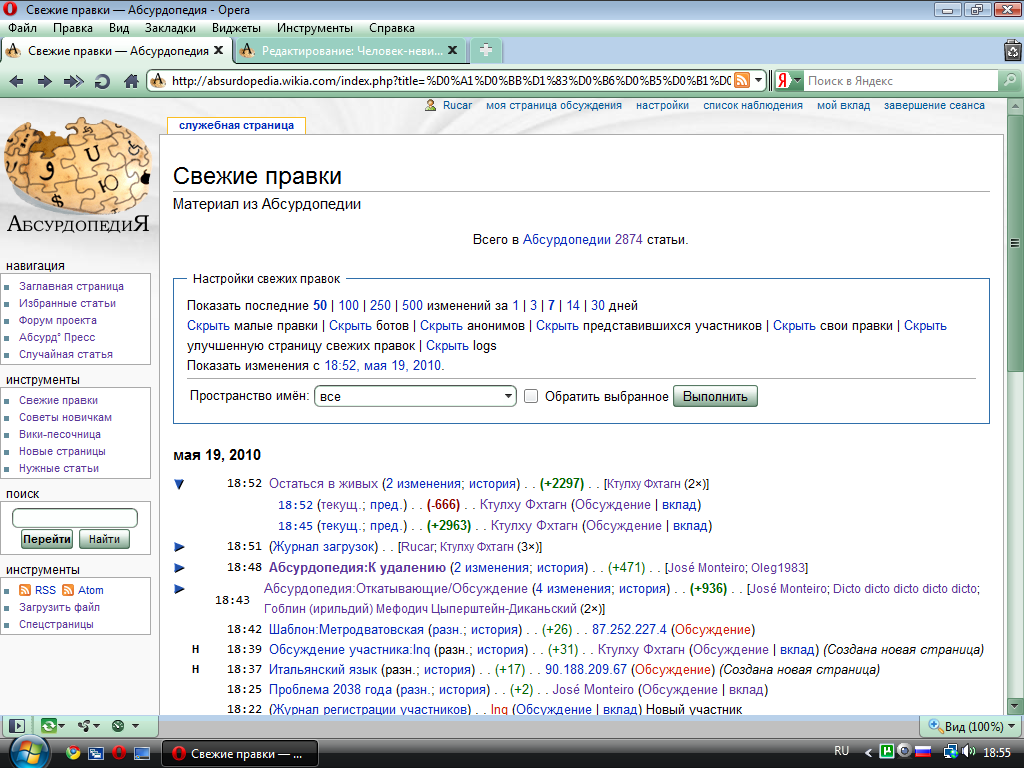Image resolution: width=1024 pixels, height=768 pixels.
Task: Open the 'Пространство имён' dropdown
Action: pos(415,396)
